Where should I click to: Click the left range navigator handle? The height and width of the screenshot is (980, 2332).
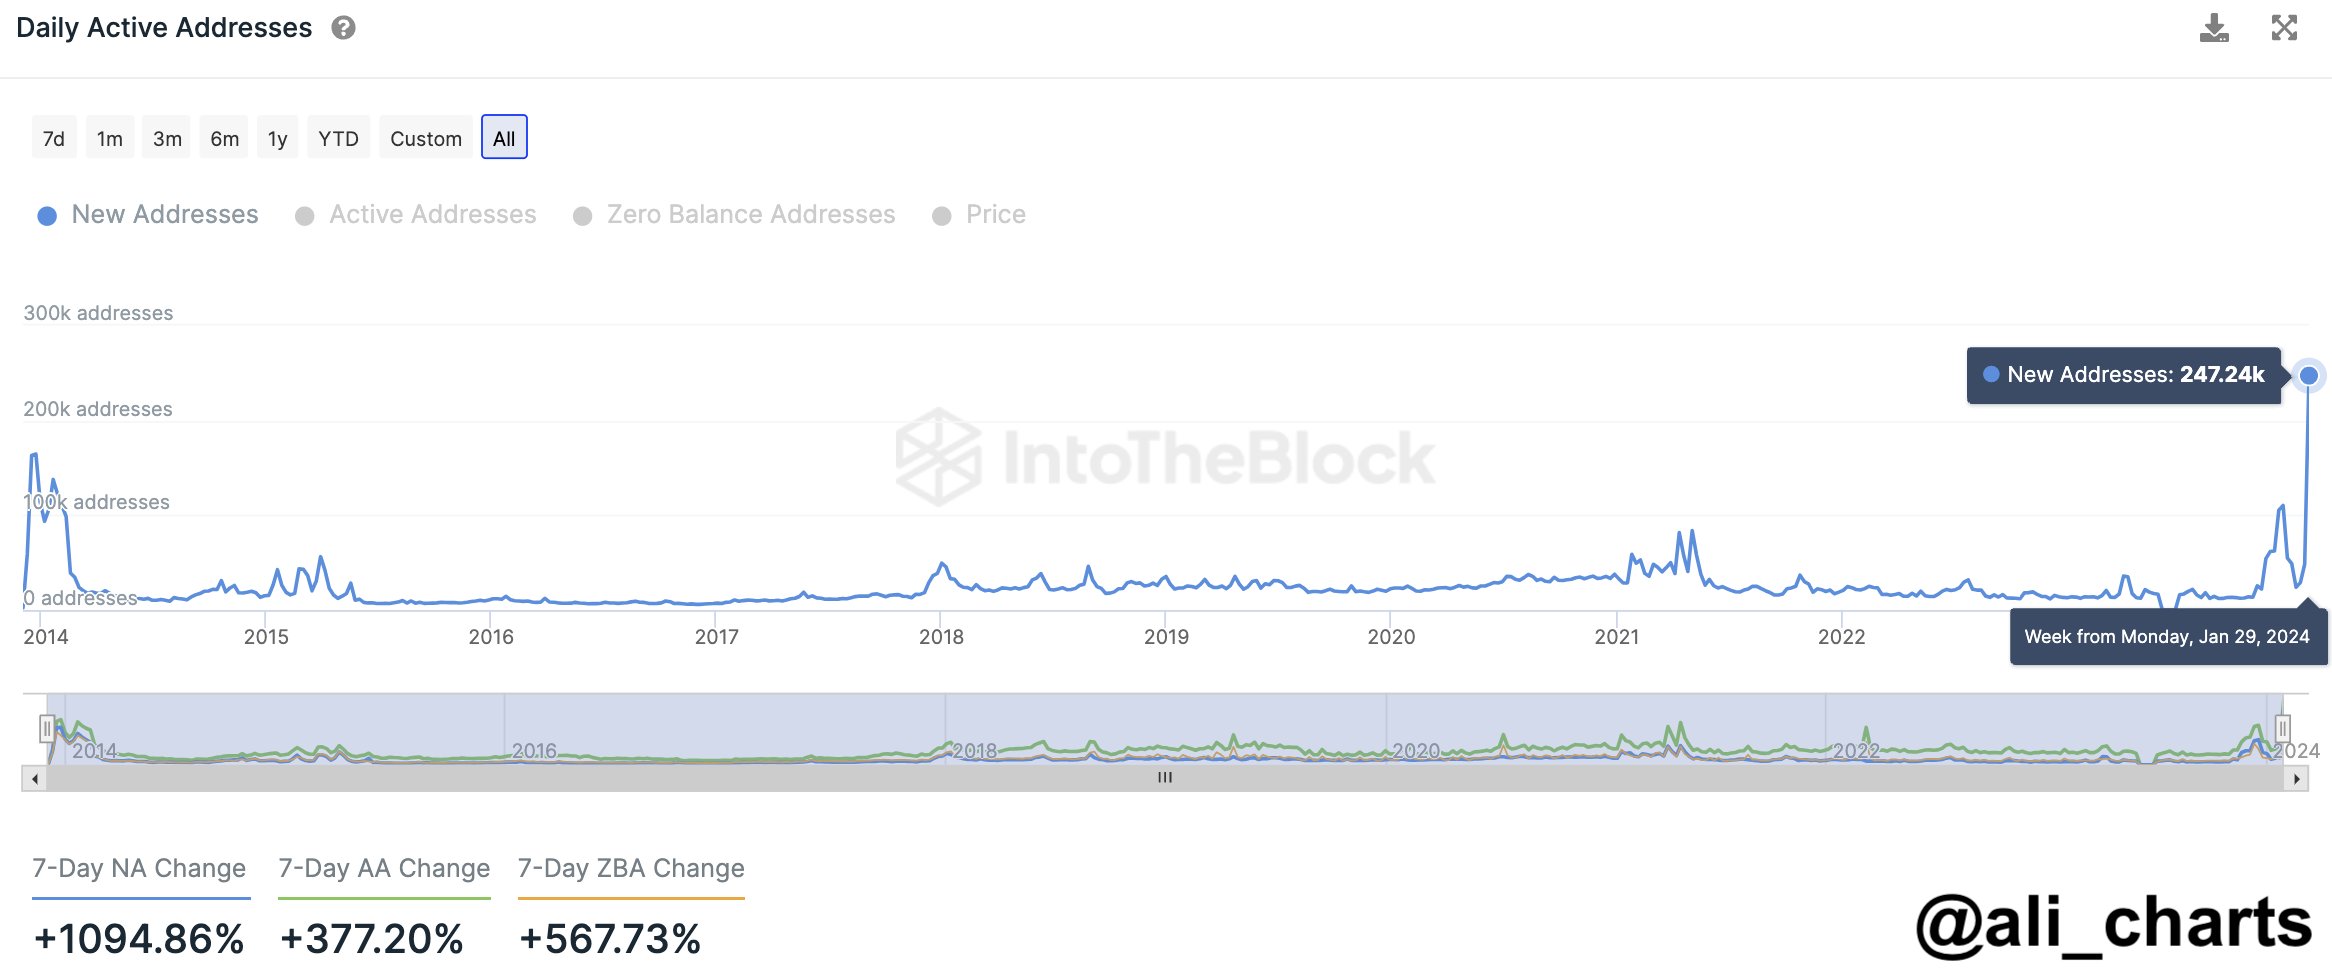[x=47, y=728]
